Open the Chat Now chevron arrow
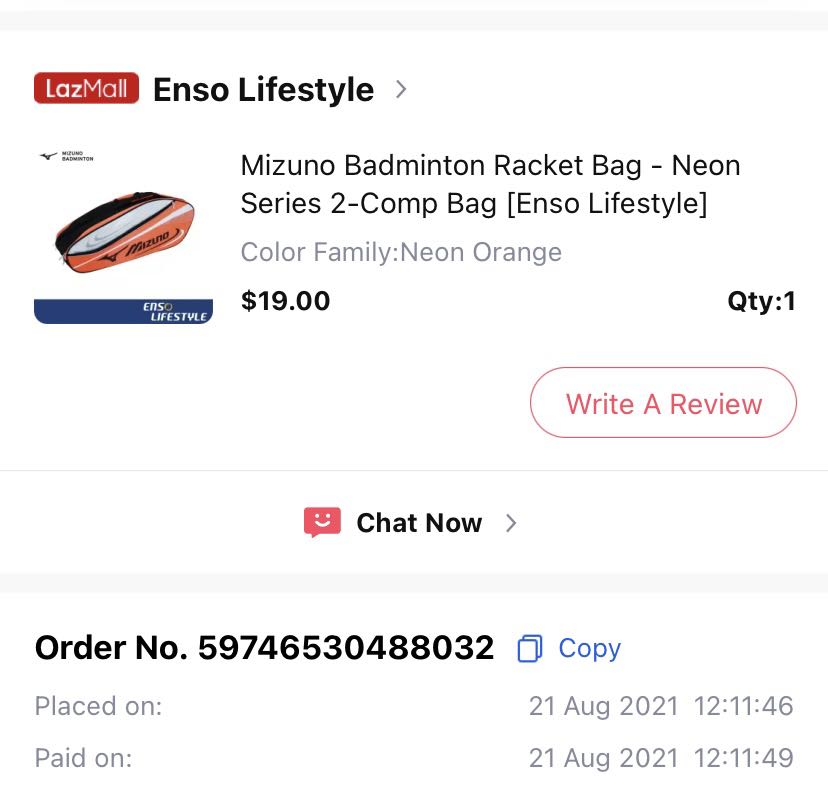Screen dimensions: 828x788 pyautogui.click(x=511, y=522)
